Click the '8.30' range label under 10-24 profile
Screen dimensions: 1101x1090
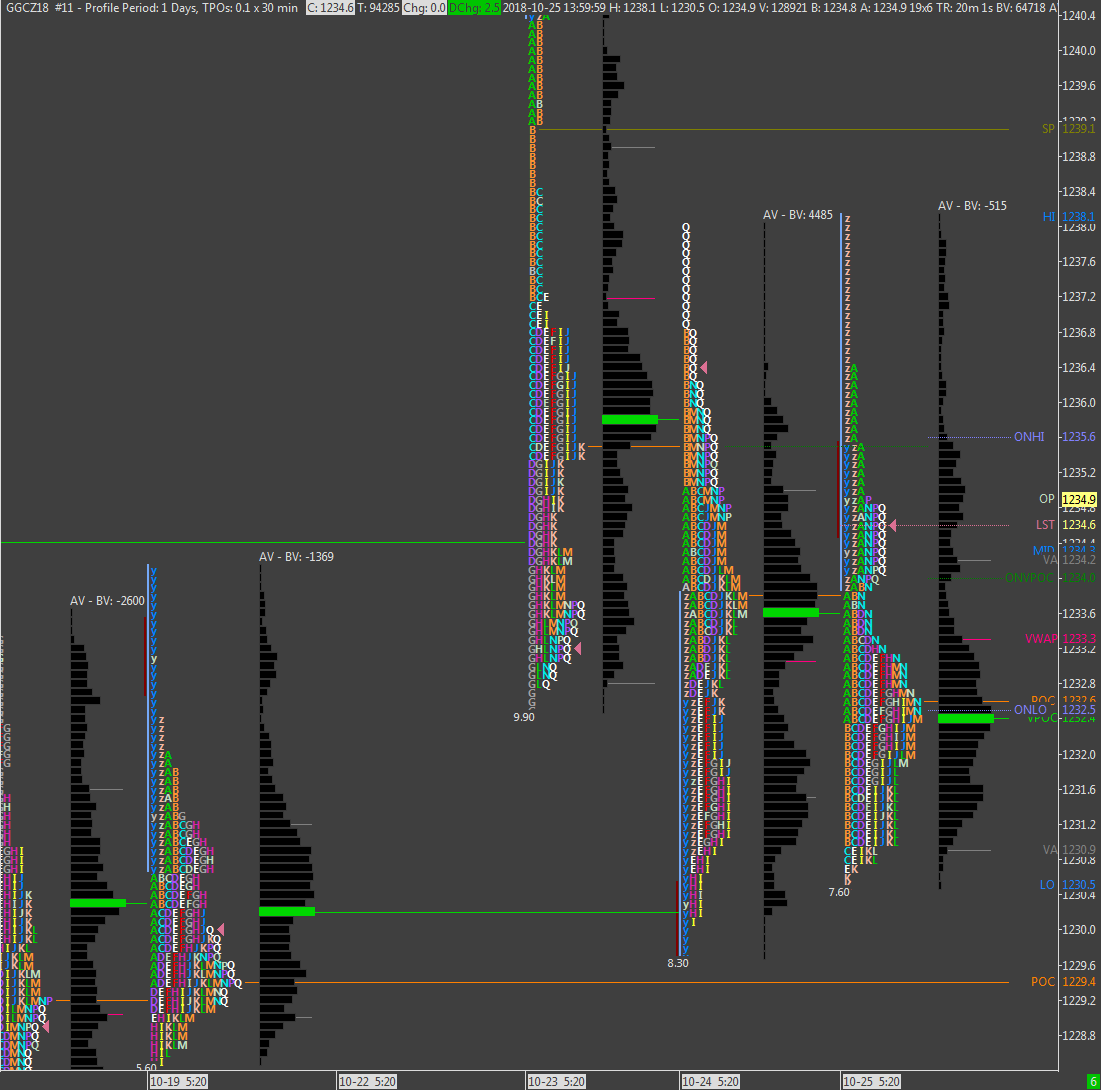pos(678,964)
